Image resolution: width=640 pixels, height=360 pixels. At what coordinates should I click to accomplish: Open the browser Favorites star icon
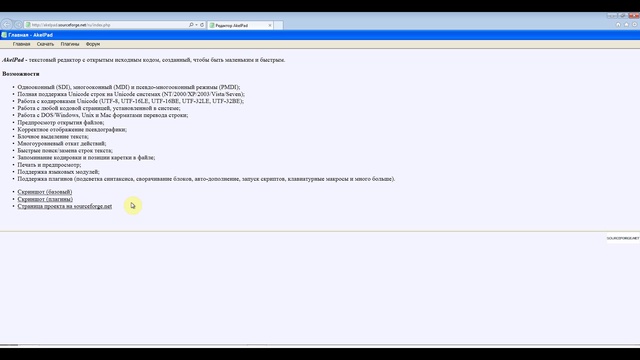[x=626, y=24]
